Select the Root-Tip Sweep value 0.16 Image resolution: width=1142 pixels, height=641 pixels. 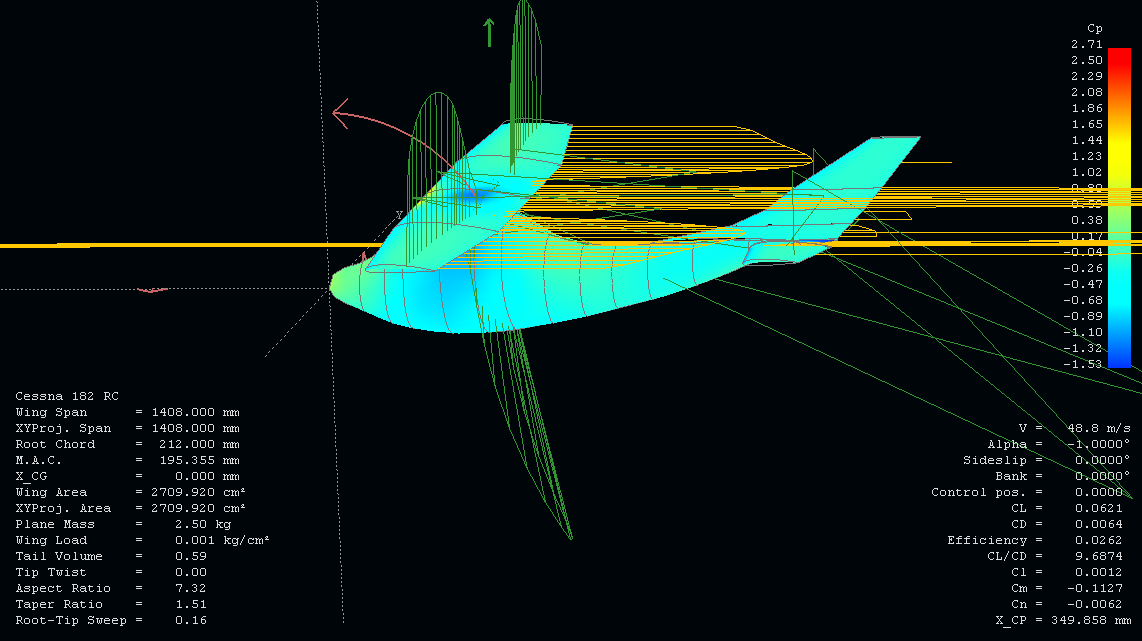[191, 621]
